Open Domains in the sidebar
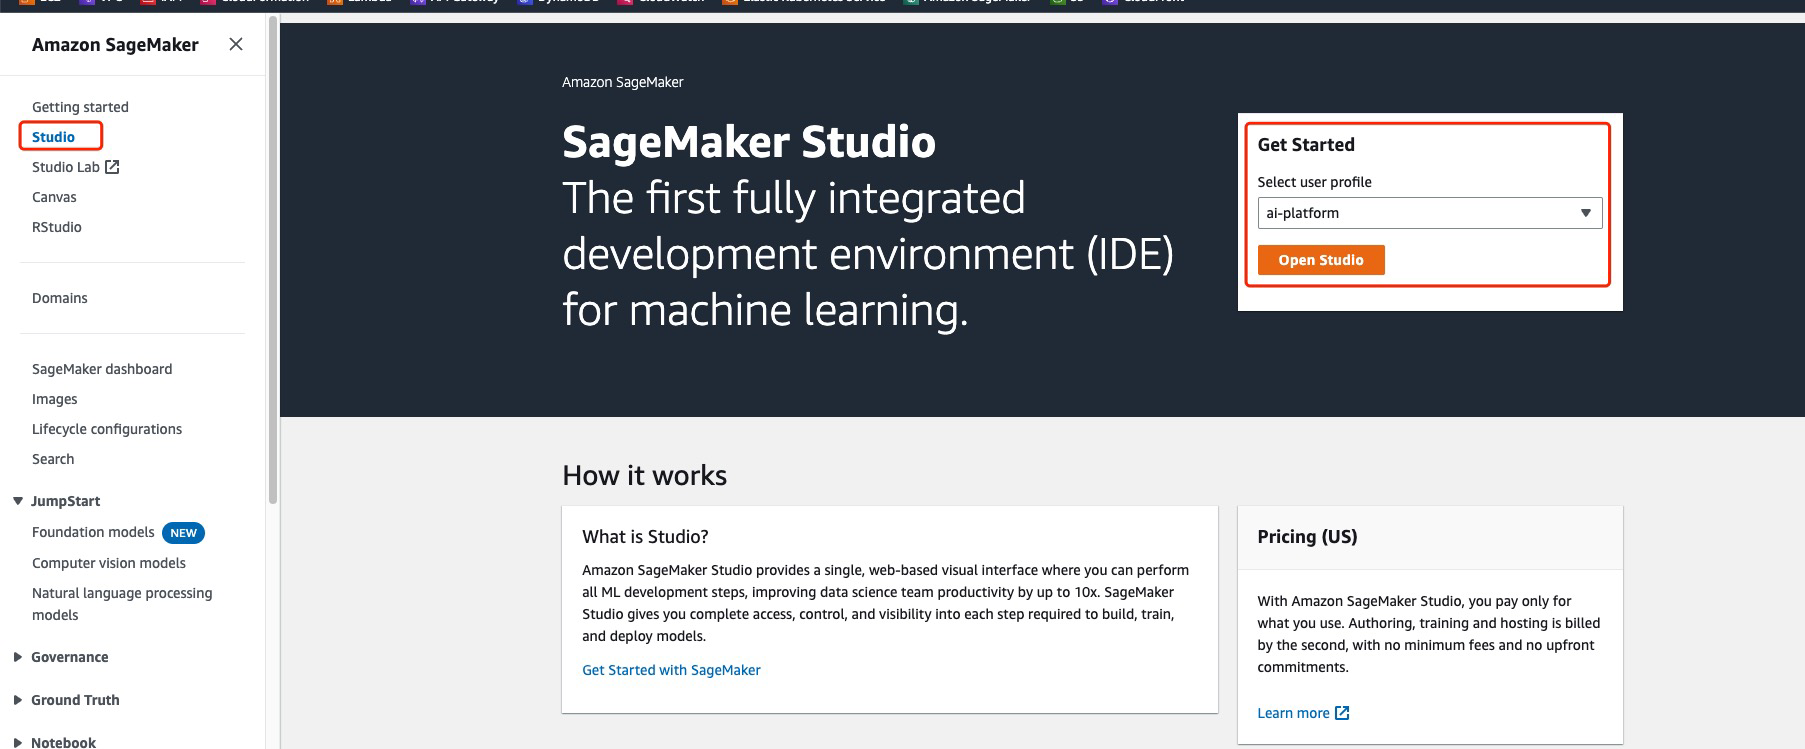 click(60, 298)
